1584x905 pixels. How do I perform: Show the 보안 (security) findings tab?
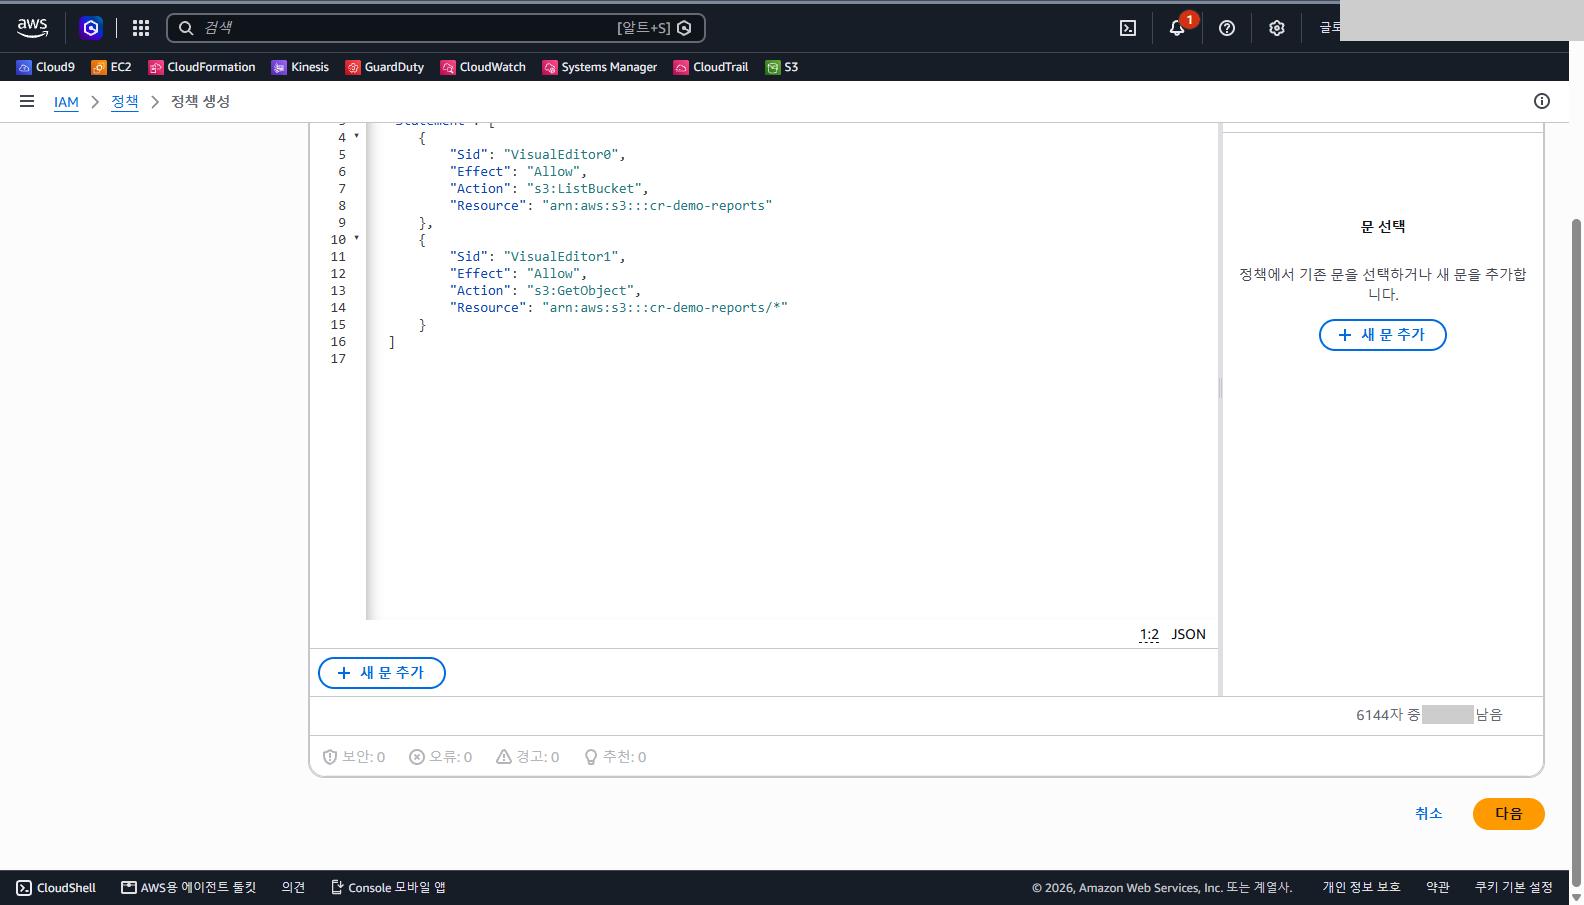pyautogui.click(x=354, y=757)
